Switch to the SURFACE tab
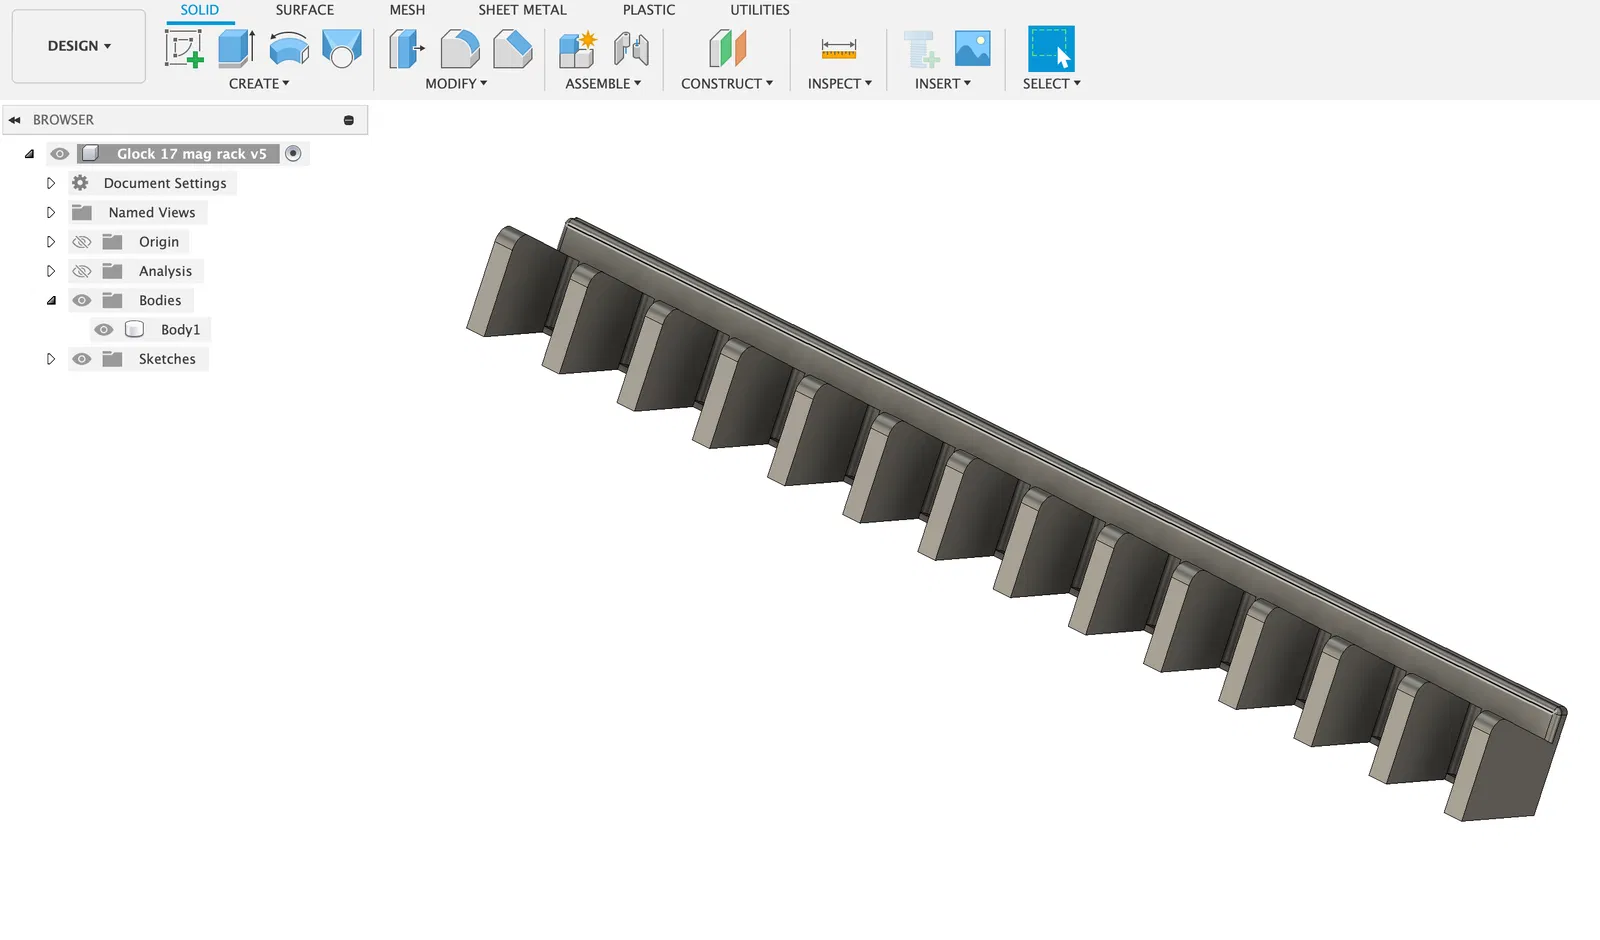Screen dimensions: 1600x940 click(x=305, y=10)
